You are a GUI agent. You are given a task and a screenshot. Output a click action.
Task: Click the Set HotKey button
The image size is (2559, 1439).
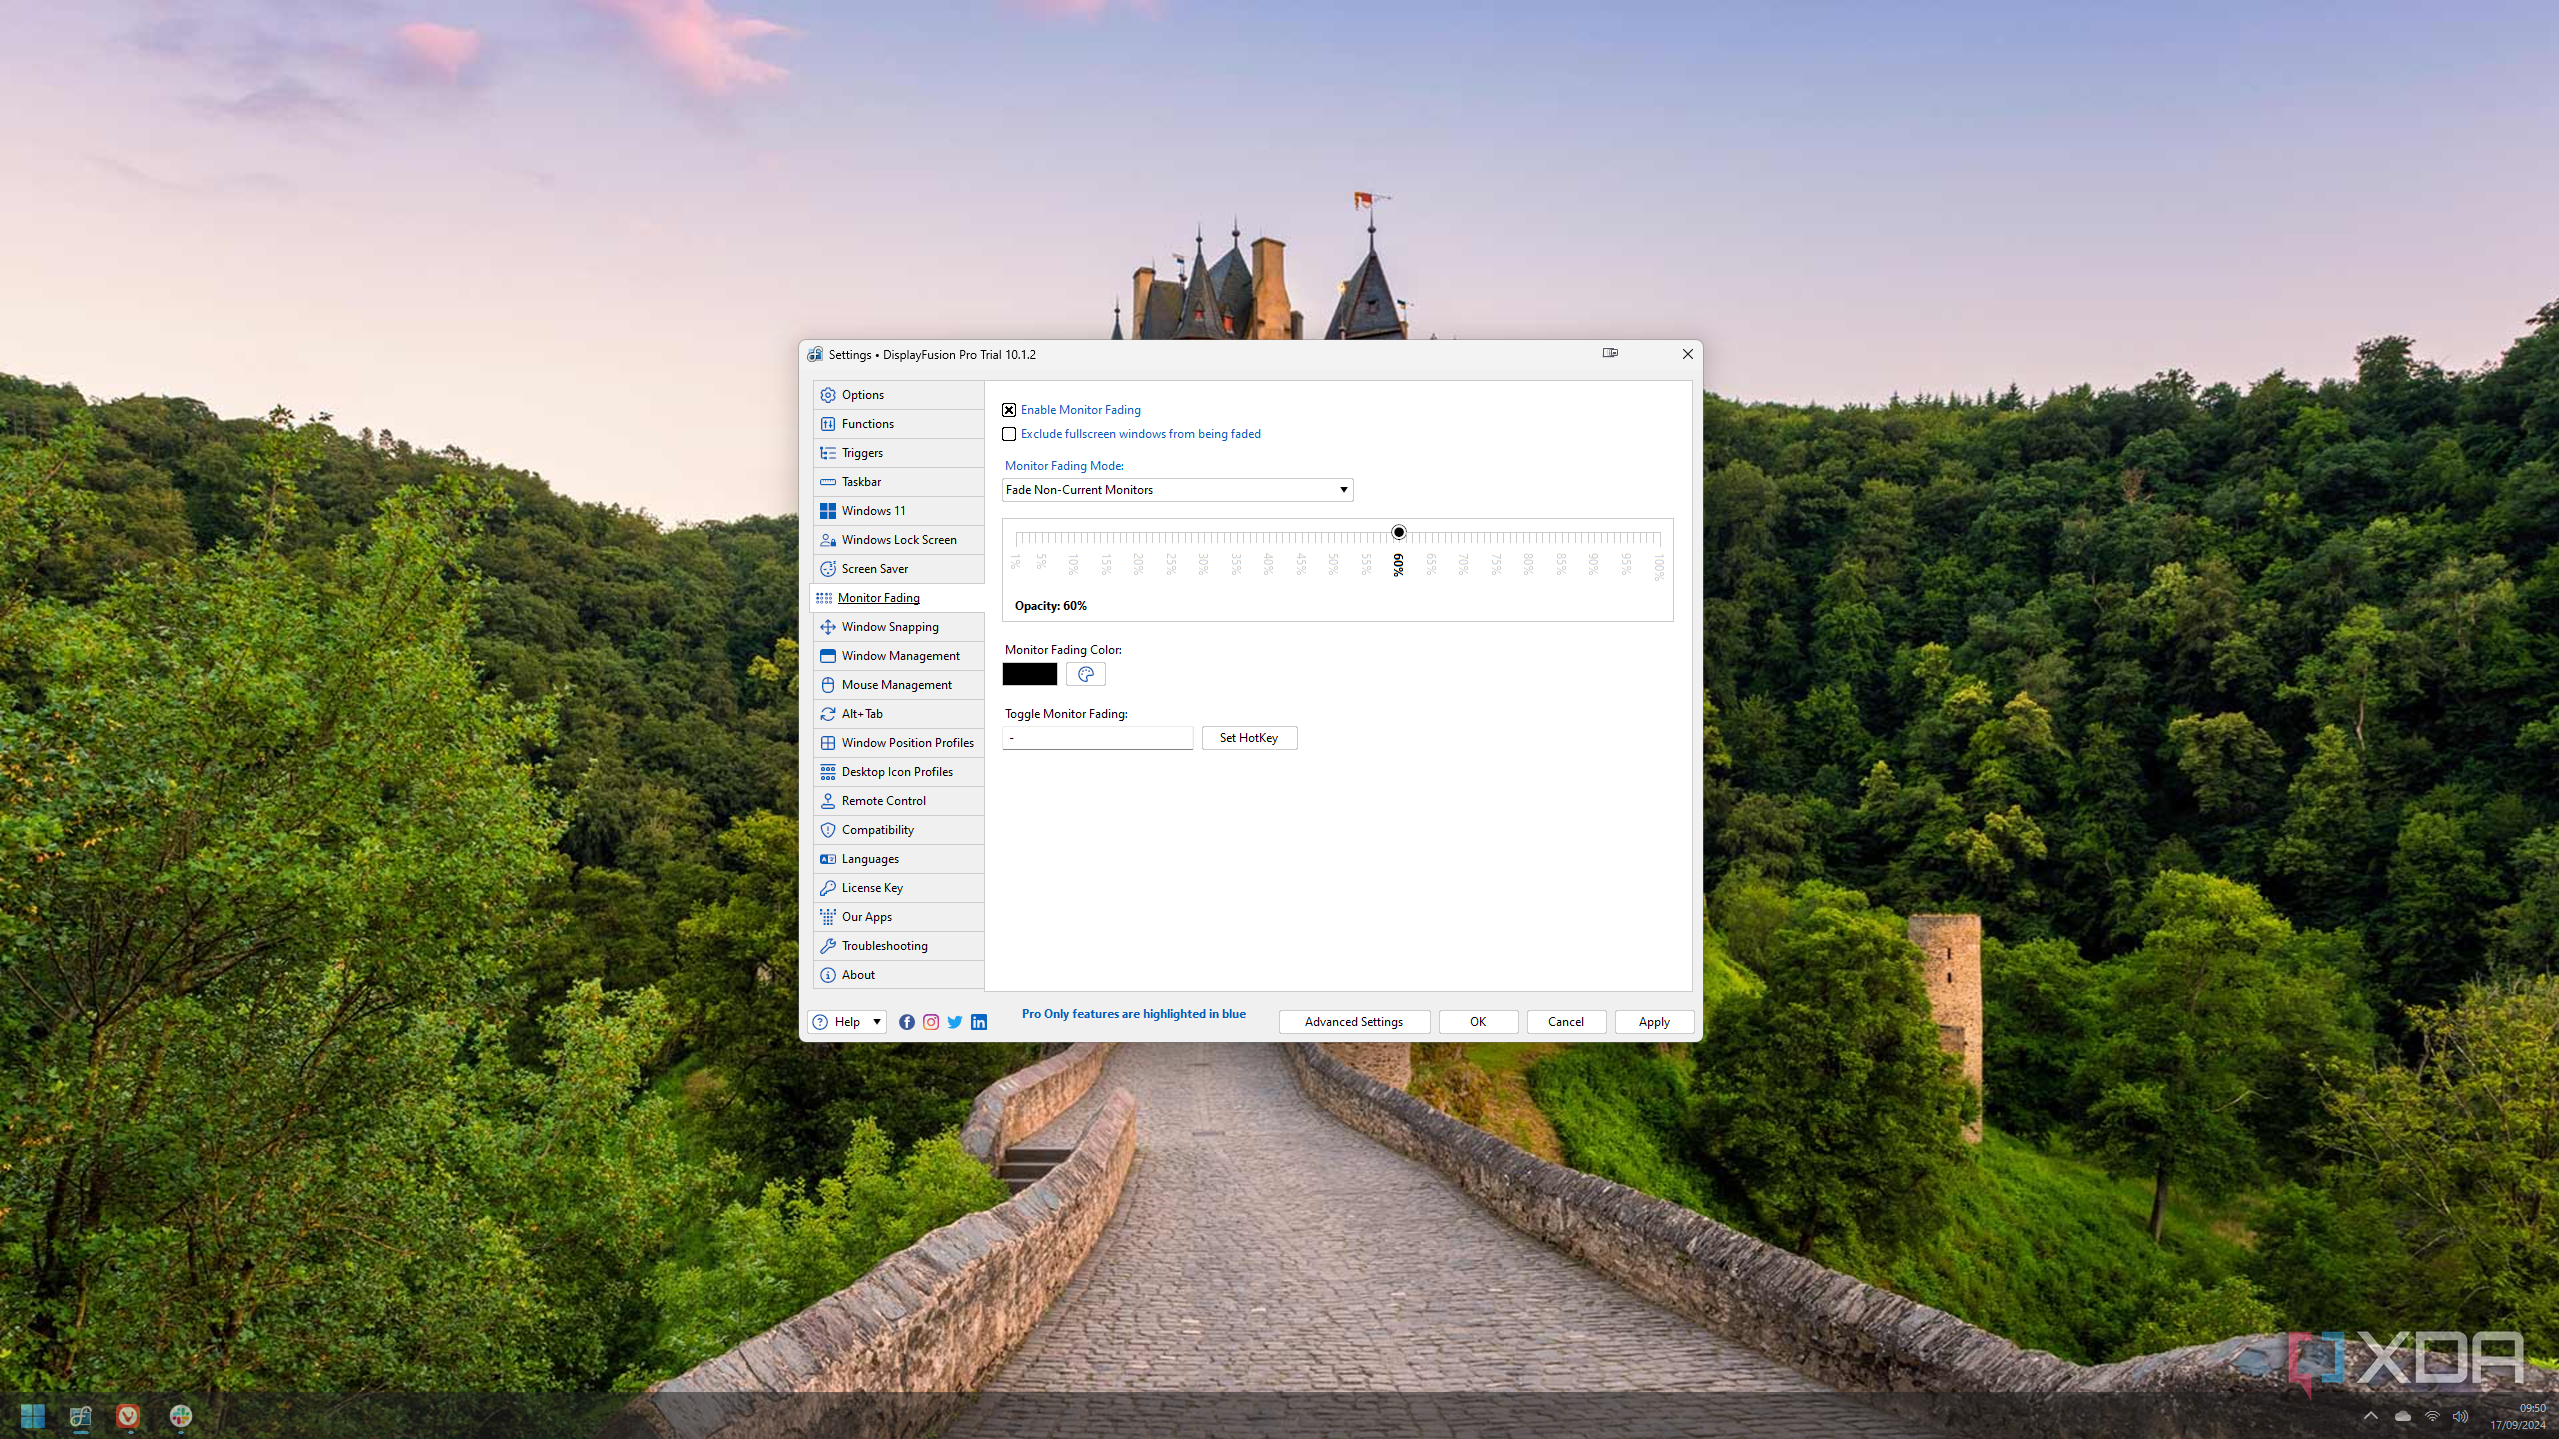point(1249,738)
